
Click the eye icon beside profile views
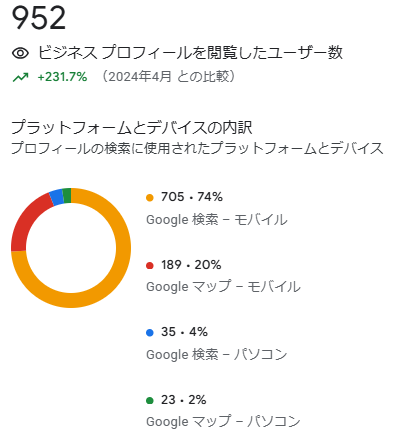20,53
